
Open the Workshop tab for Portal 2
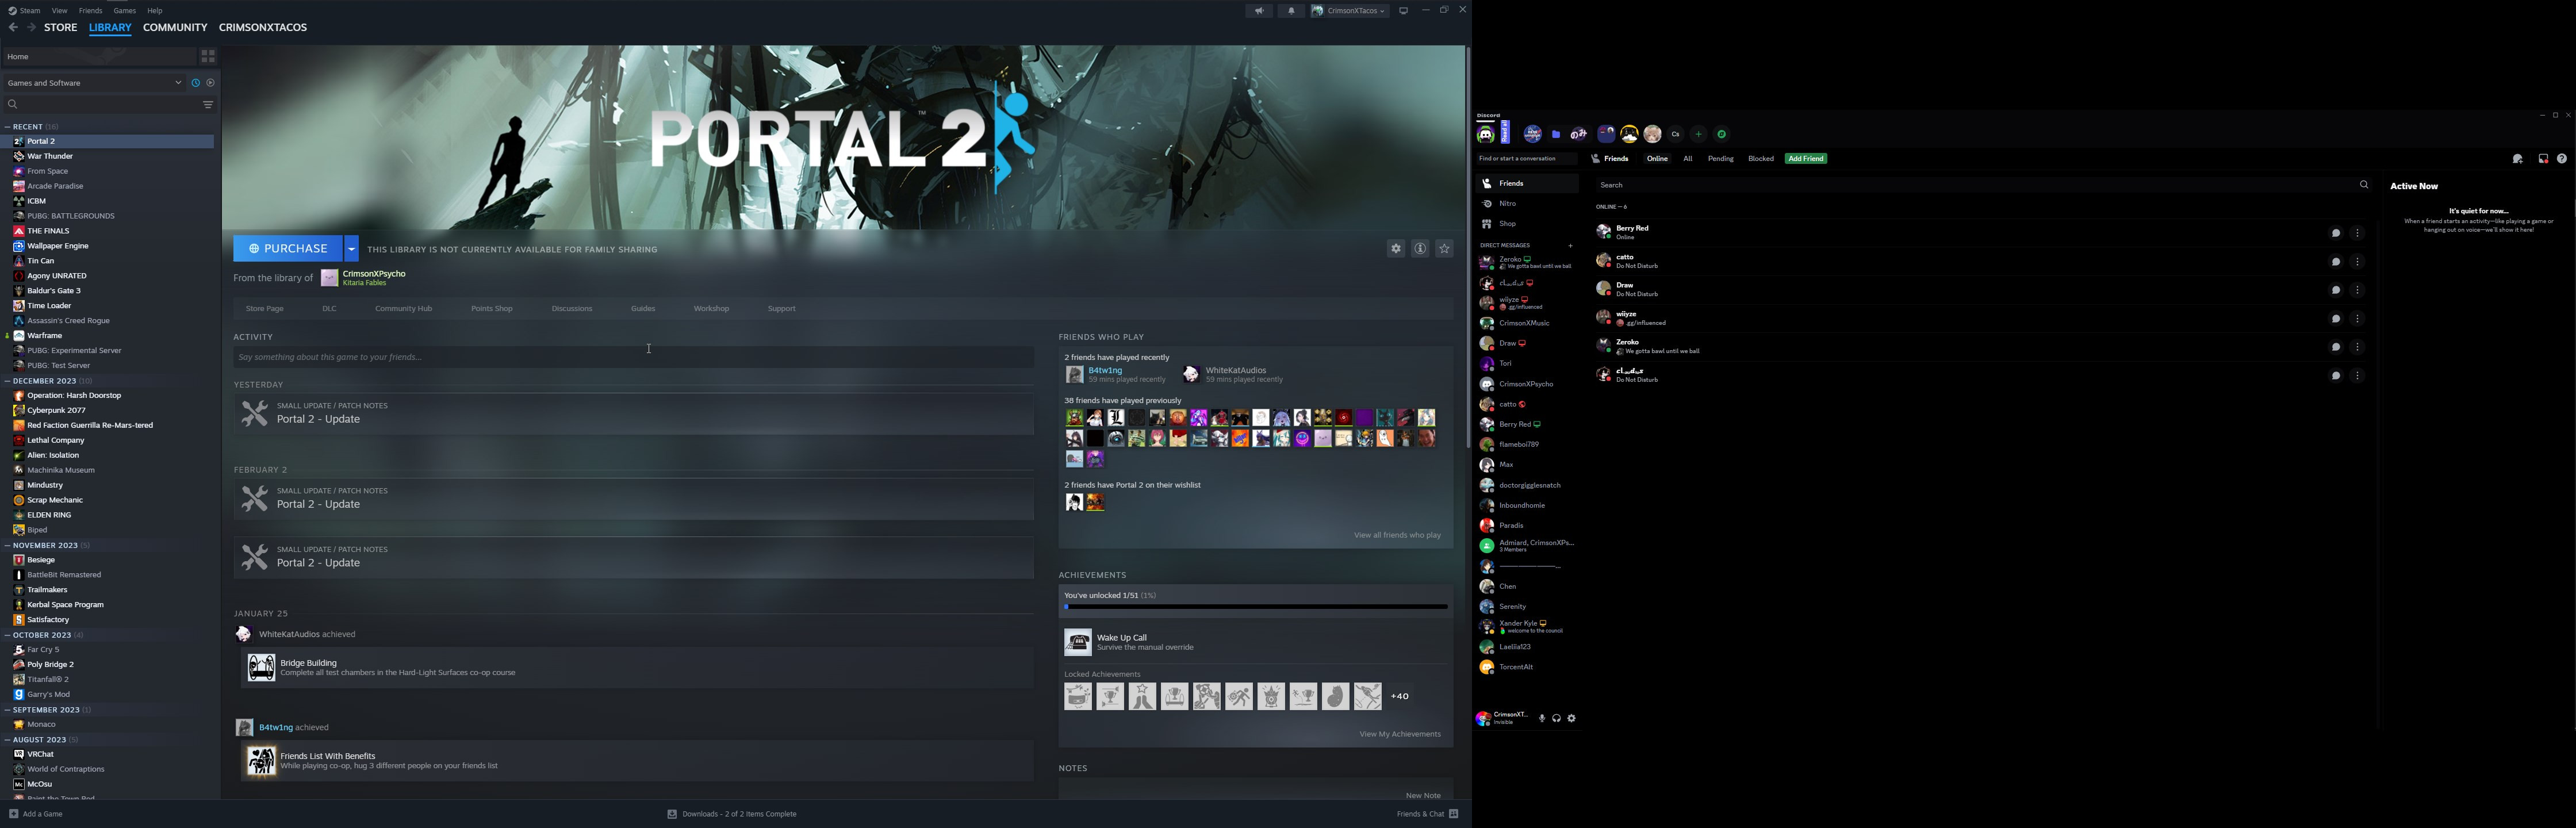coord(711,309)
